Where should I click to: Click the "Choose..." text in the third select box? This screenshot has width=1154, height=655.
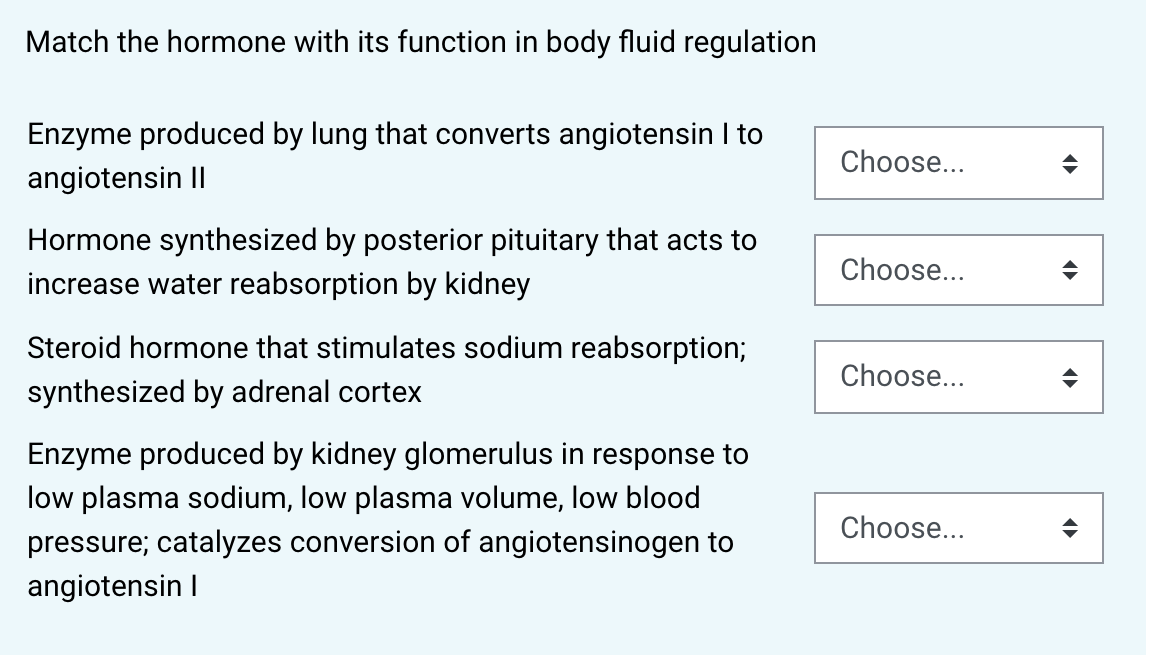click(x=902, y=376)
